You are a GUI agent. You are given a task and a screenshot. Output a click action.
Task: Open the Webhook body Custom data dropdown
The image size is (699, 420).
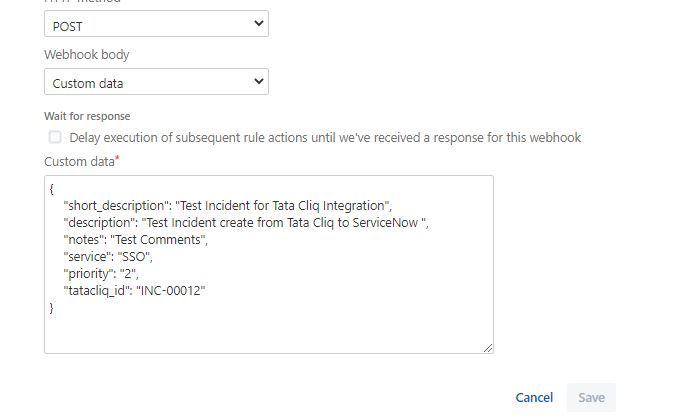(x=156, y=82)
